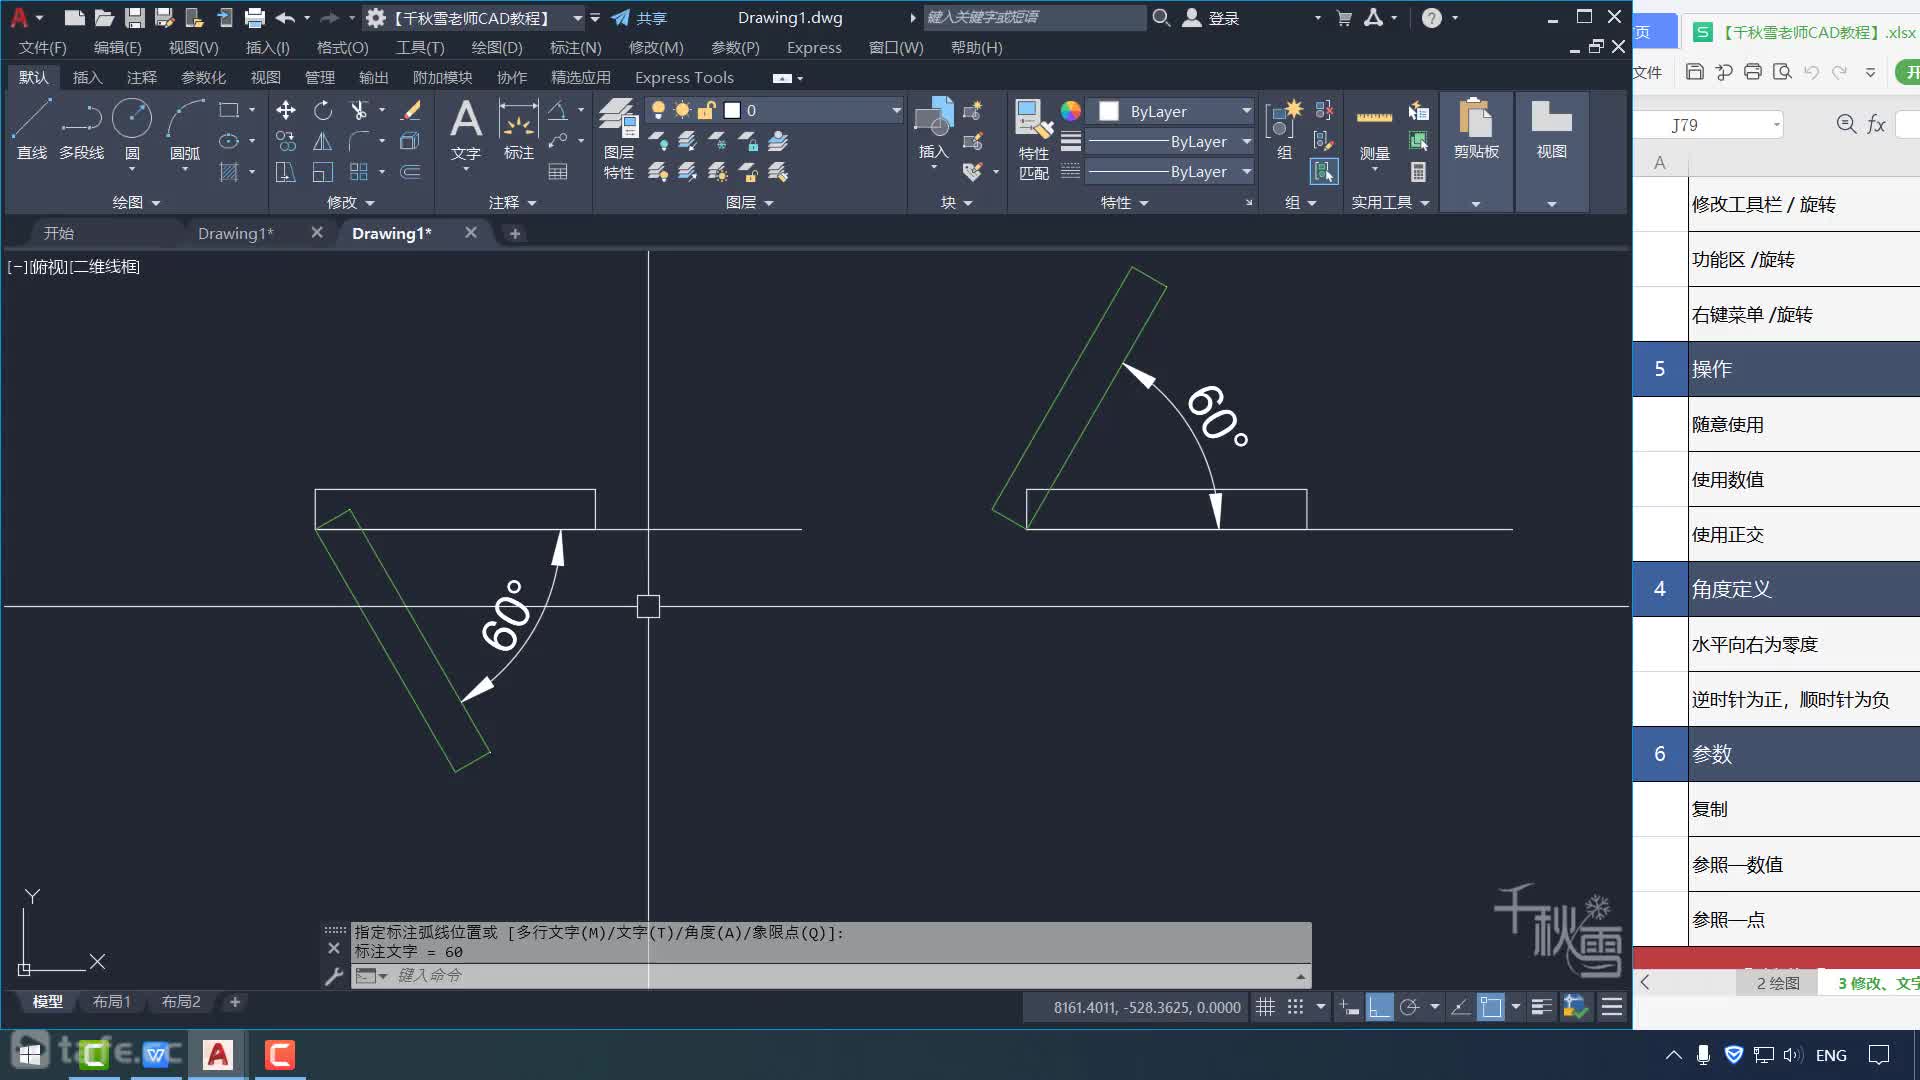This screenshot has height=1080, width=1920.
Task: Activate the Rotate tool
Action: point(322,110)
